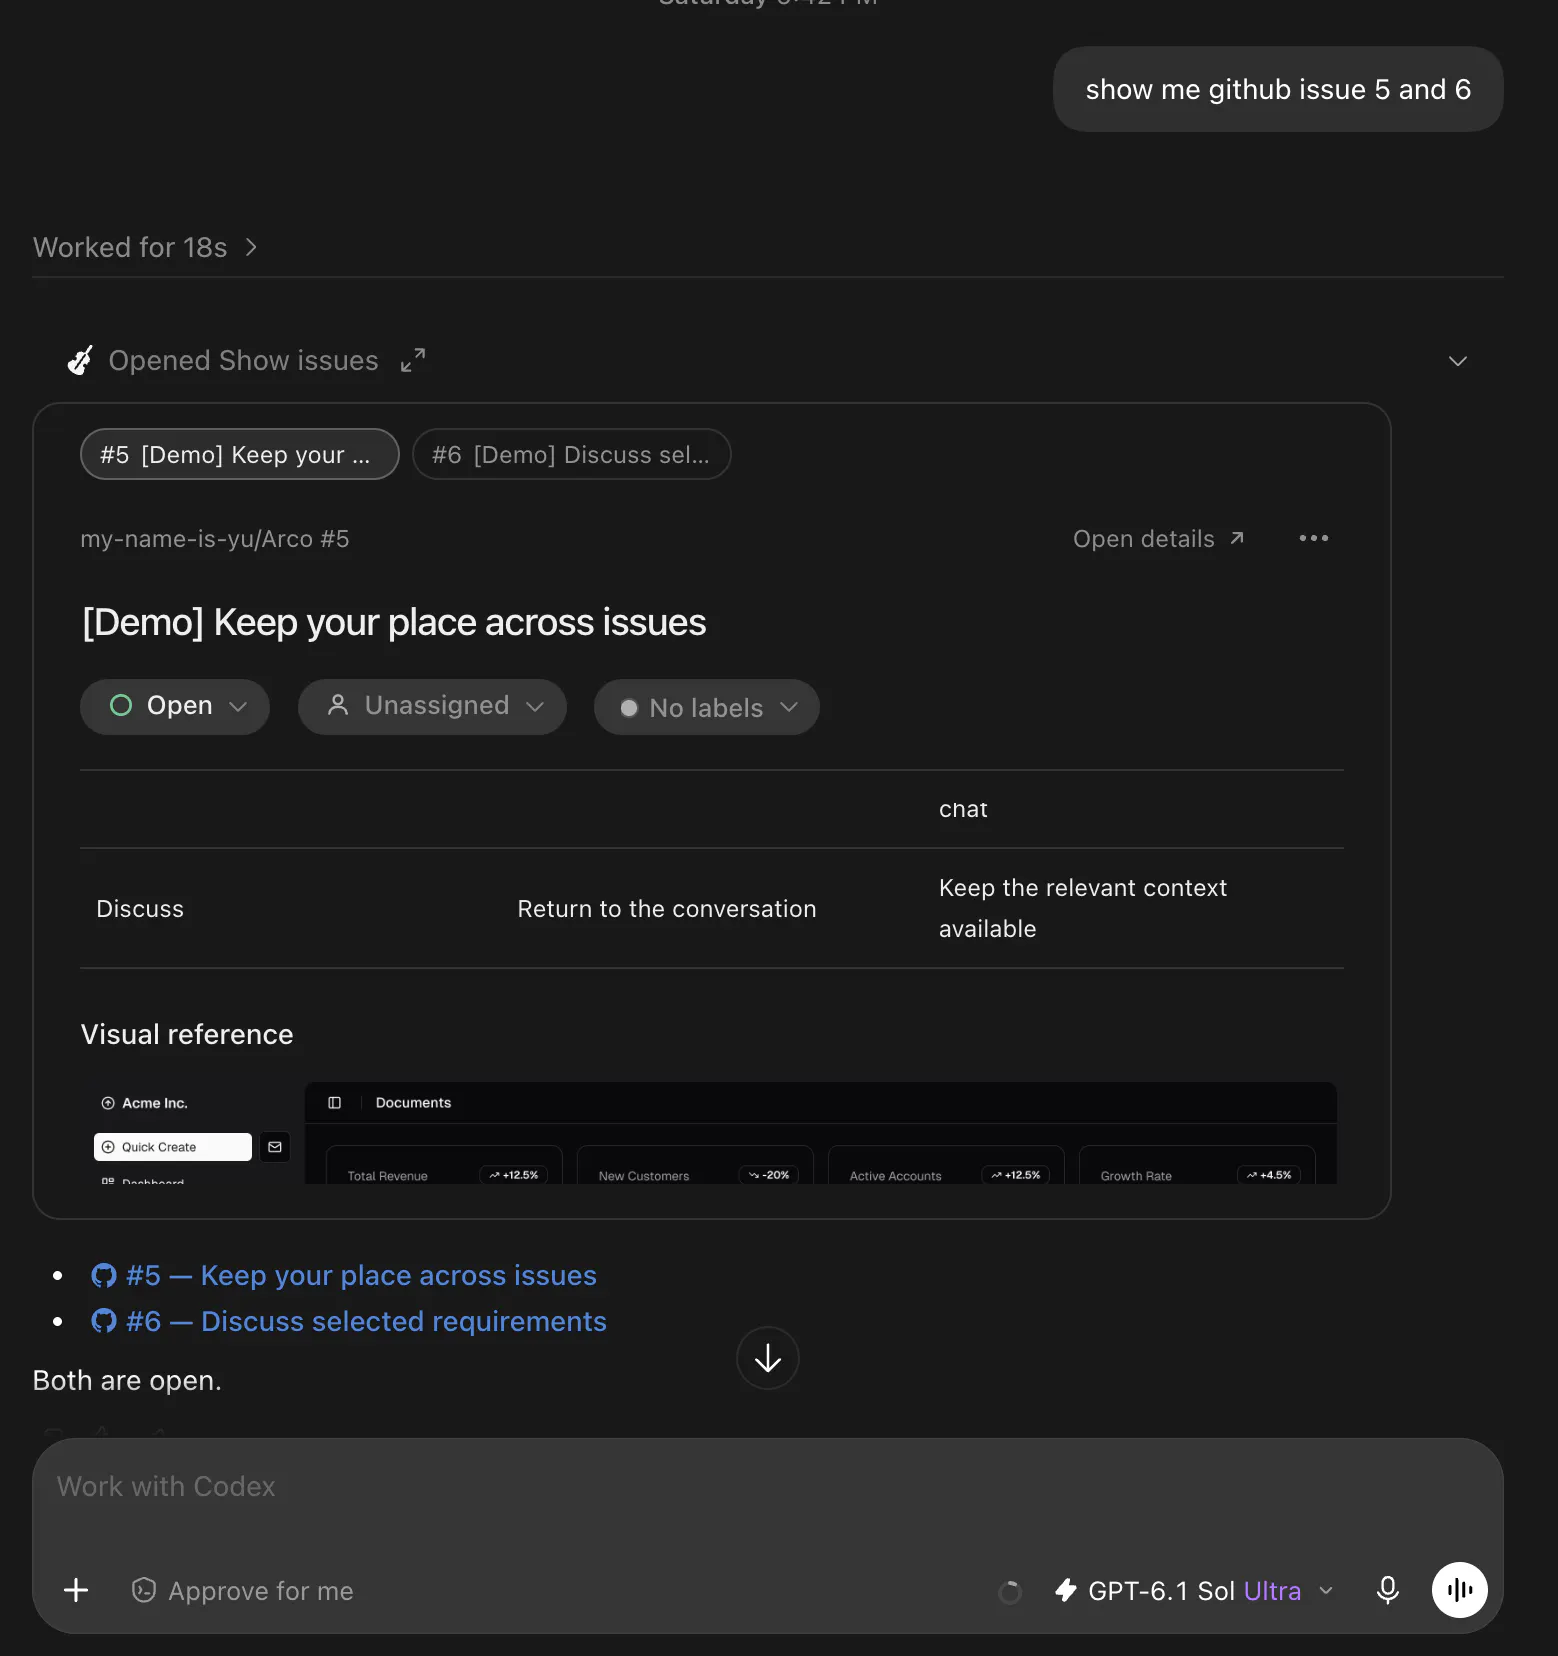Screen dimensions: 1558x1656
Task: Open details of issue #5
Action: click(1159, 539)
